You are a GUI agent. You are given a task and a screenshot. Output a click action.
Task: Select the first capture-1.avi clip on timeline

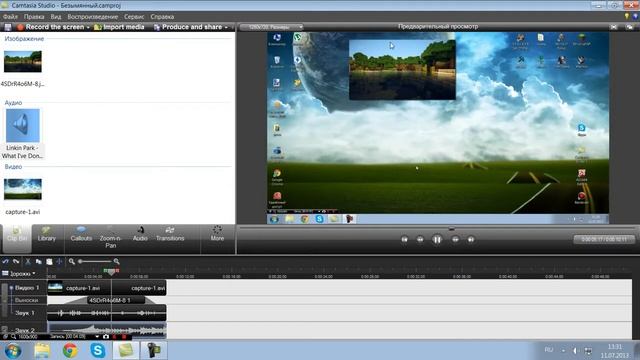point(79,288)
